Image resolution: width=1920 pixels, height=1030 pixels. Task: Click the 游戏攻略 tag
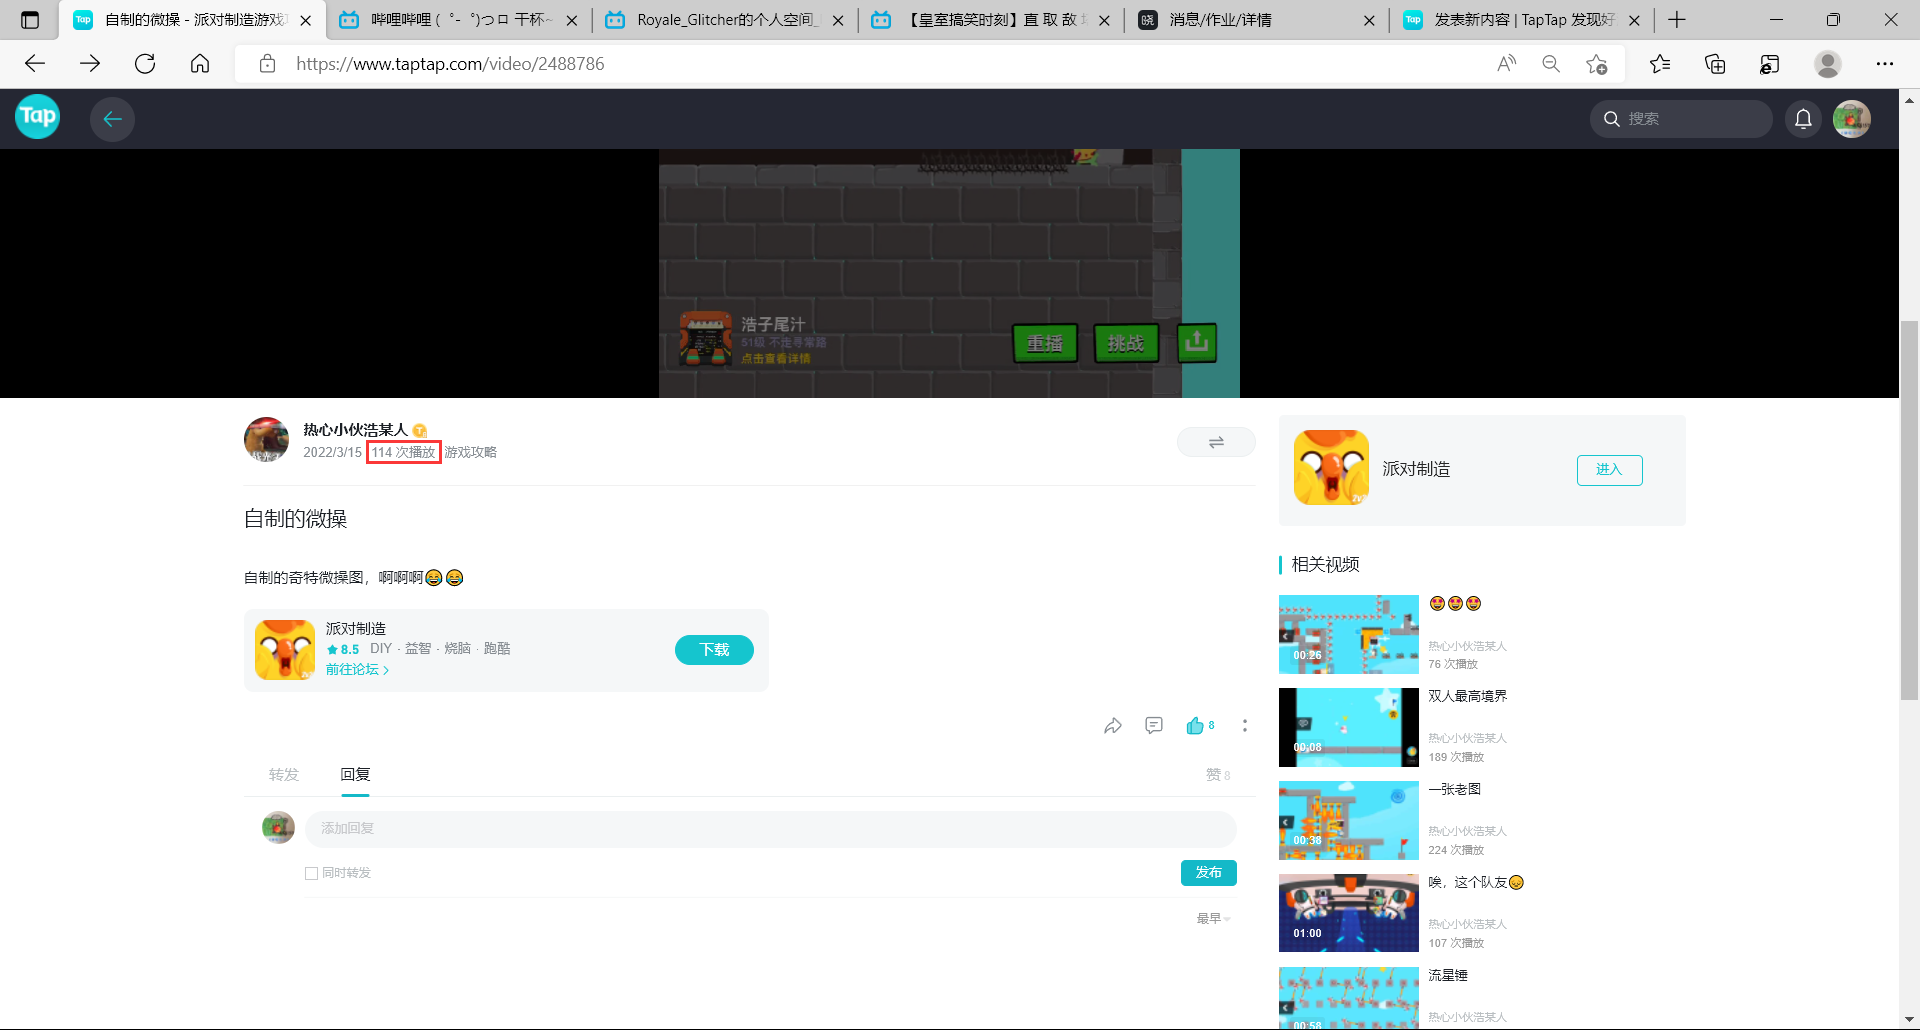(471, 453)
